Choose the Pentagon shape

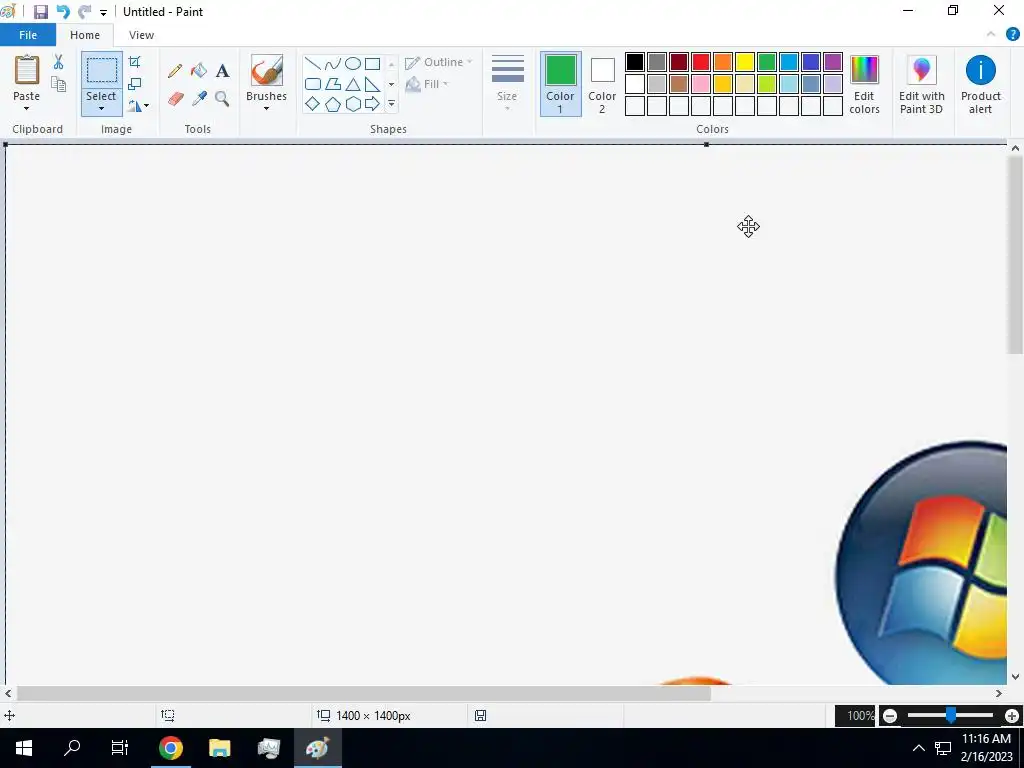tap(333, 104)
